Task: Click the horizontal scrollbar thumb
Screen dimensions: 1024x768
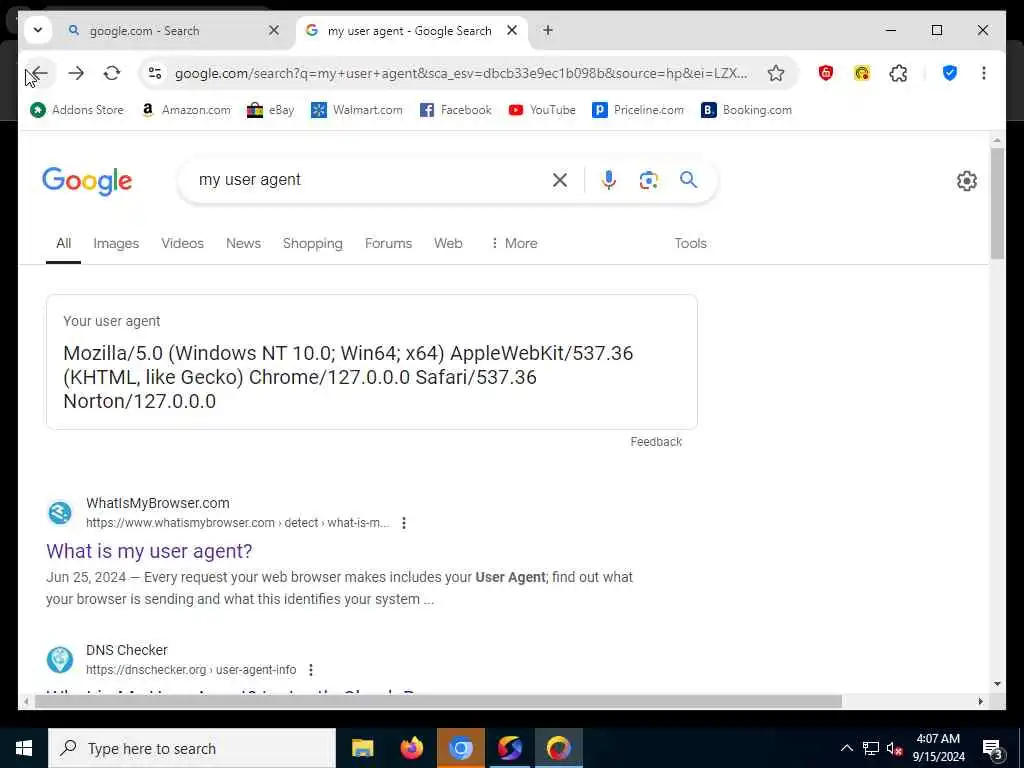Action: [x=438, y=701]
